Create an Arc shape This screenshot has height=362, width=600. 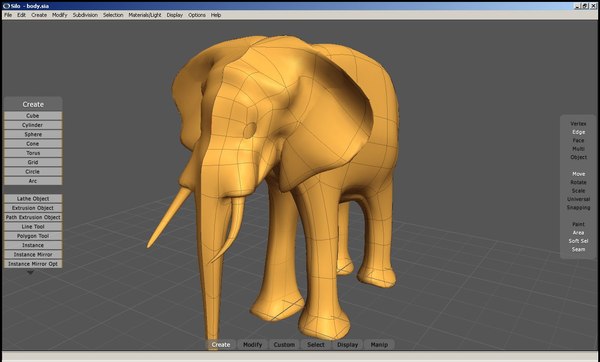click(x=33, y=181)
